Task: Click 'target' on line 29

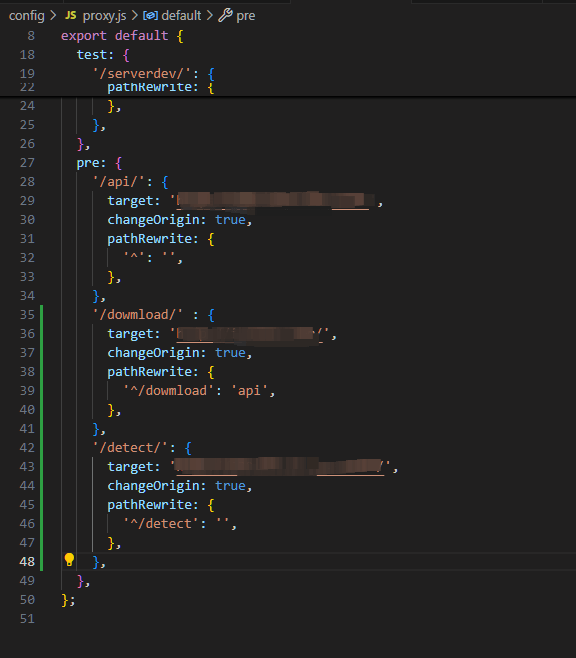Action: pyautogui.click(x=130, y=201)
